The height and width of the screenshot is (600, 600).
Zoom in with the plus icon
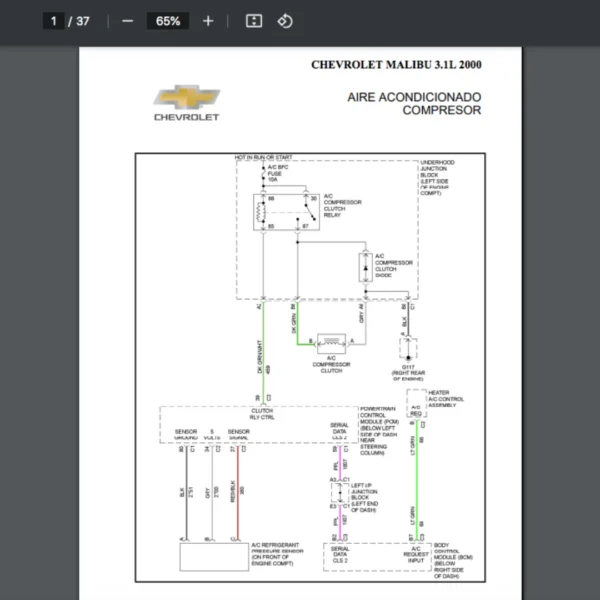208,21
